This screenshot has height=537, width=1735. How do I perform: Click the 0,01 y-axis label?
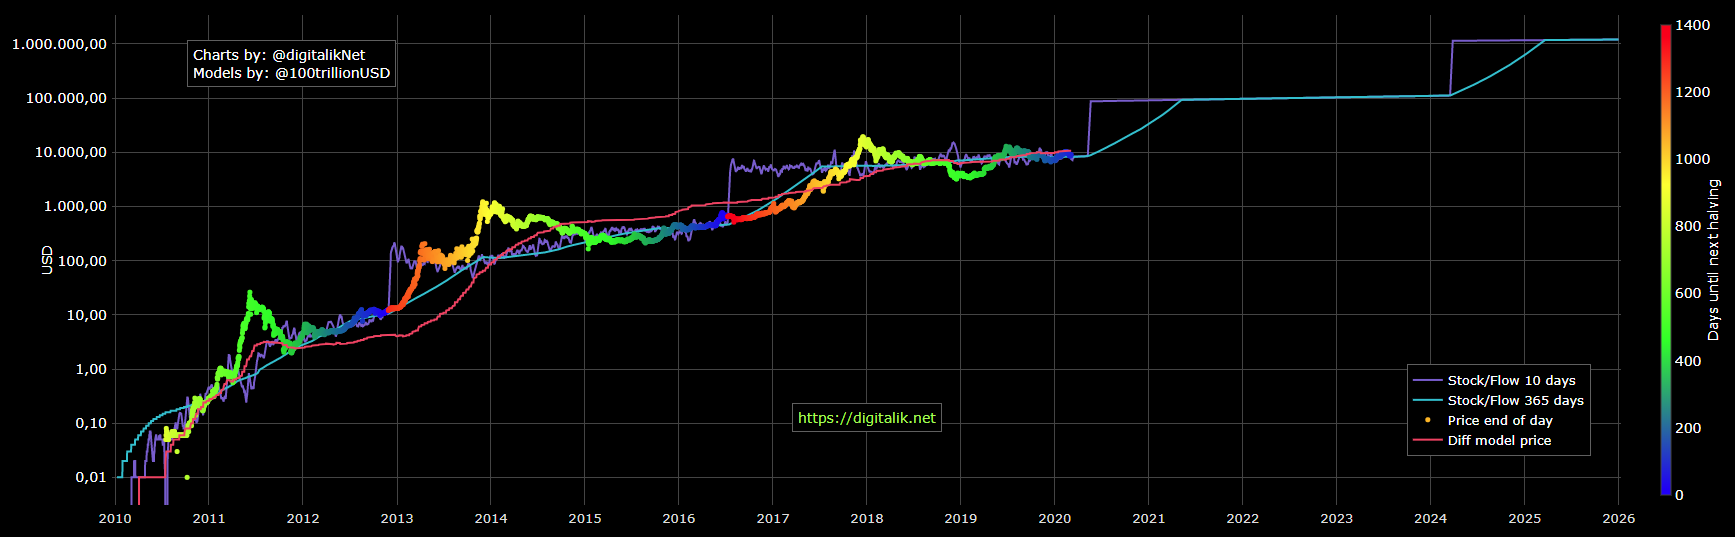[91, 477]
